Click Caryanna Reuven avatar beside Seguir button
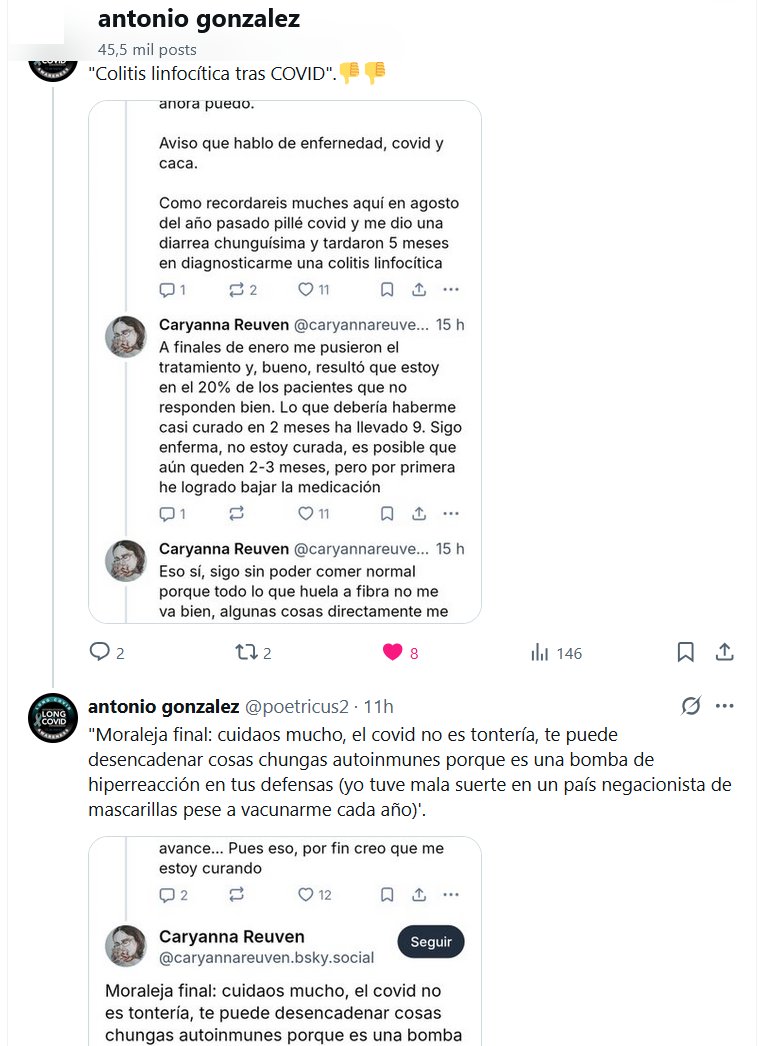Screen dimensions: 762x1046 [x=126, y=946]
